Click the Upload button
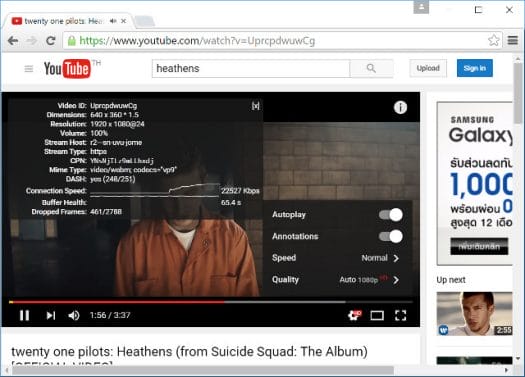Screen dimensions: 525x377 pos(428,68)
